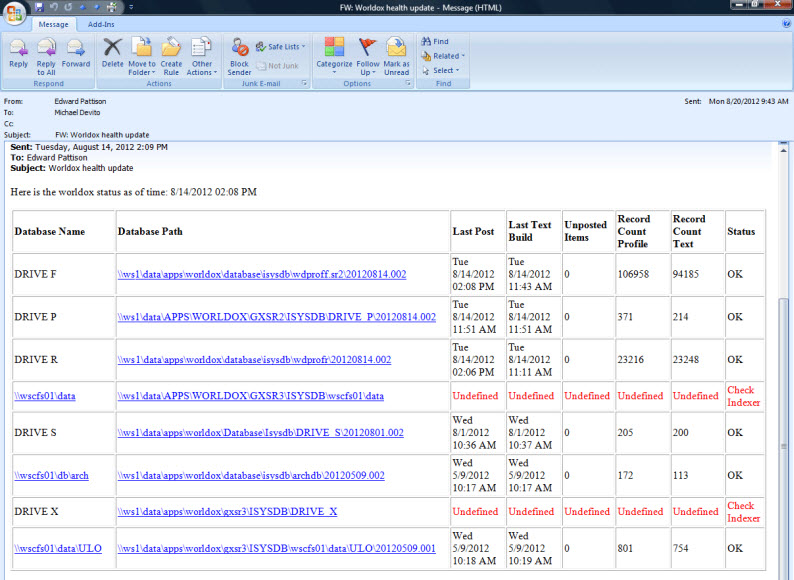Screen dimensions: 794x580
Task: Save using Quick Access toolbar icon
Action: pos(39,7)
